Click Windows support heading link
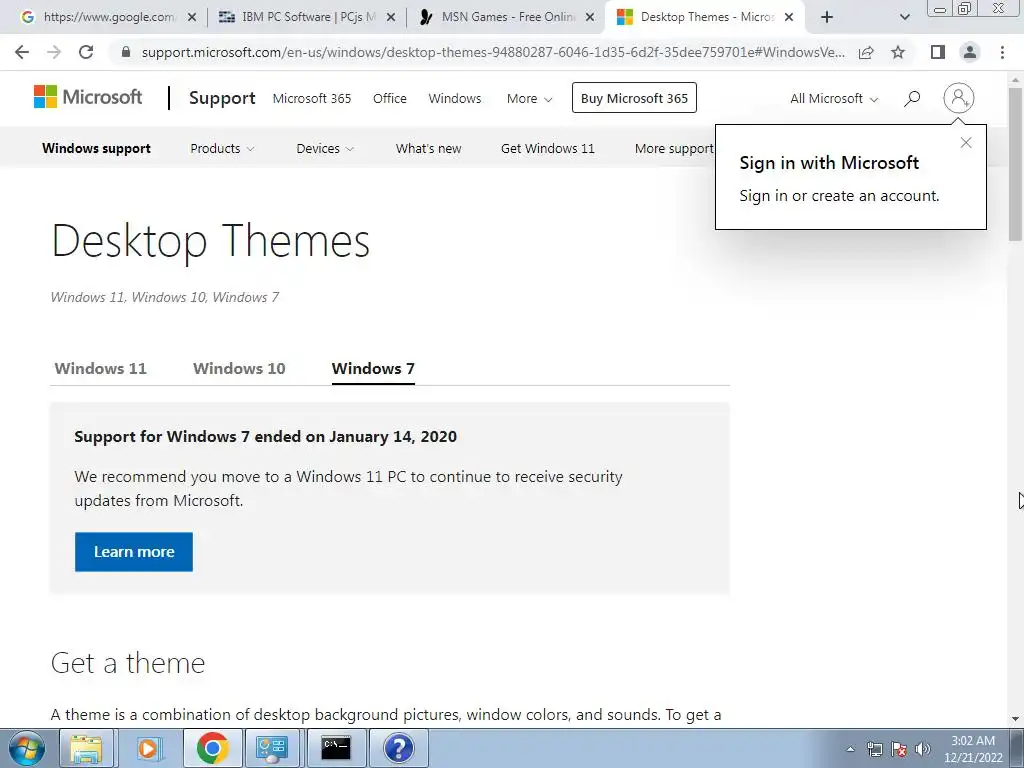Viewport: 1024px width, 768px height. (x=96, y=148)
